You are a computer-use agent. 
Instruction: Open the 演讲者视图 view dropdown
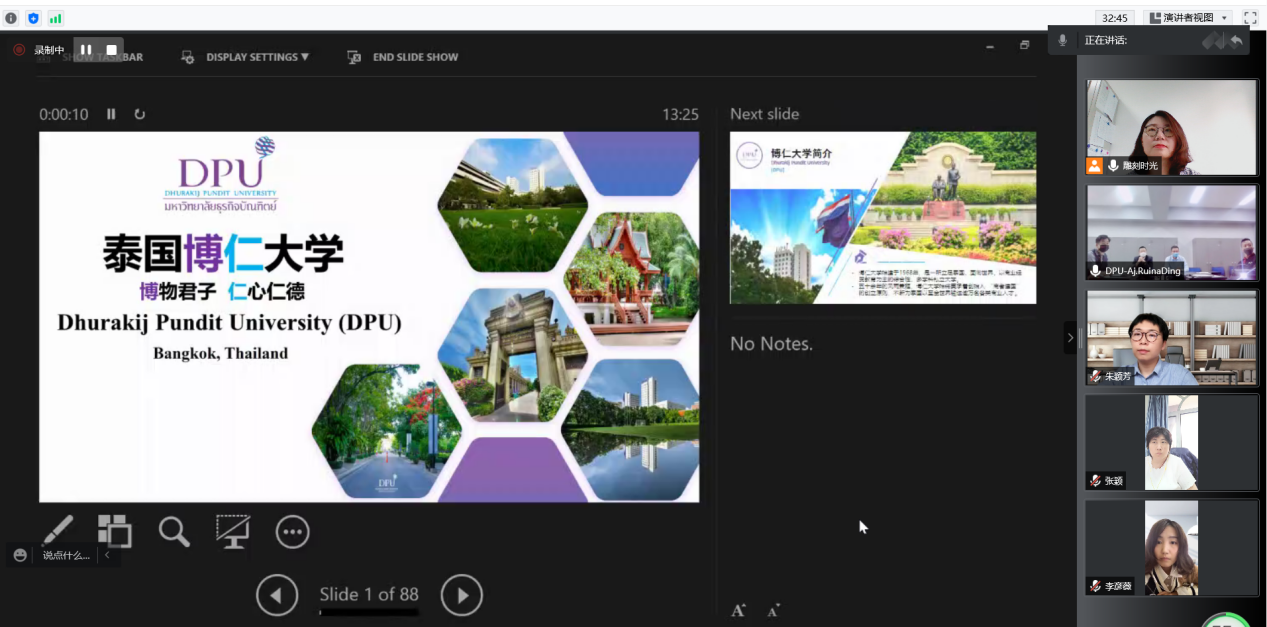pyautogui.click(x=1189, y=18)
